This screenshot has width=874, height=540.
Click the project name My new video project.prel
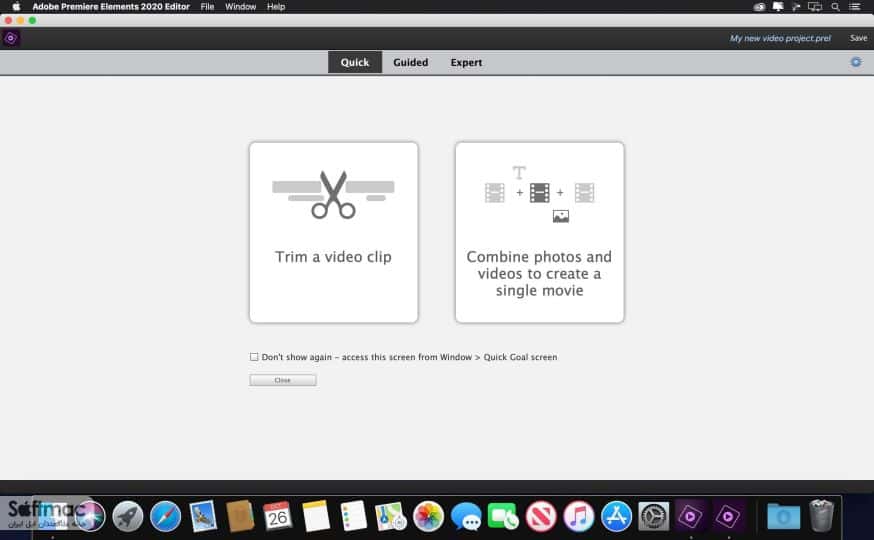(780, 38)
